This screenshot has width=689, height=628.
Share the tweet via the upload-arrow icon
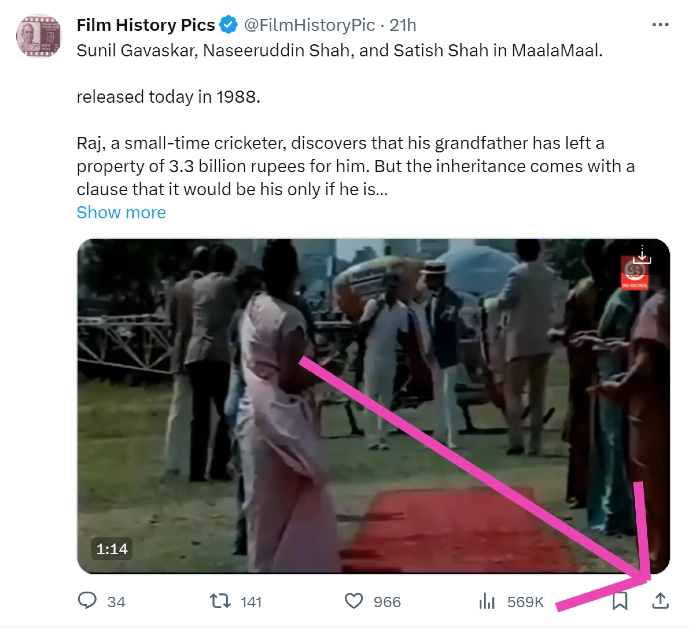click(x=660, y=601)
